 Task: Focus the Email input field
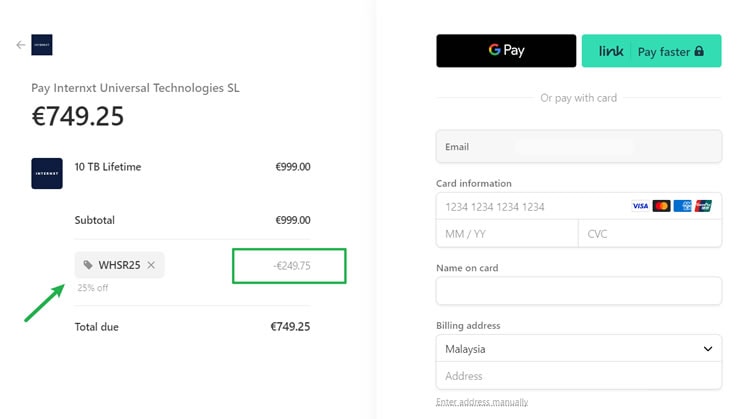(x=579, y=147)
